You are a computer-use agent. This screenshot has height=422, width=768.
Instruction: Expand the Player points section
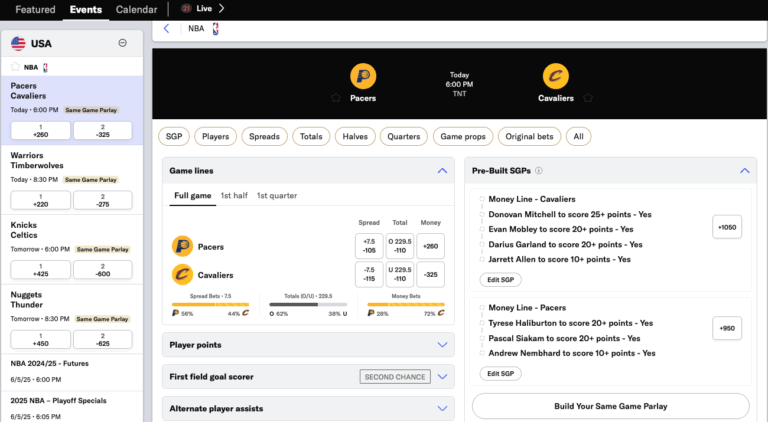(442, 345)
